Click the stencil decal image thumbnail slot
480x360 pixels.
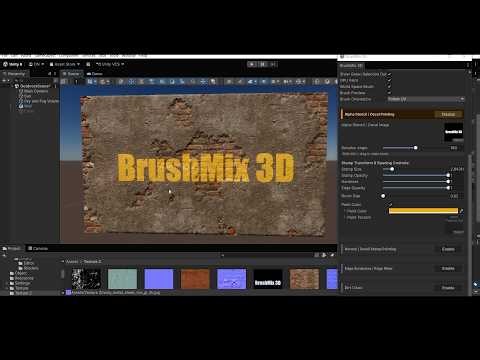tap(453, 133)
